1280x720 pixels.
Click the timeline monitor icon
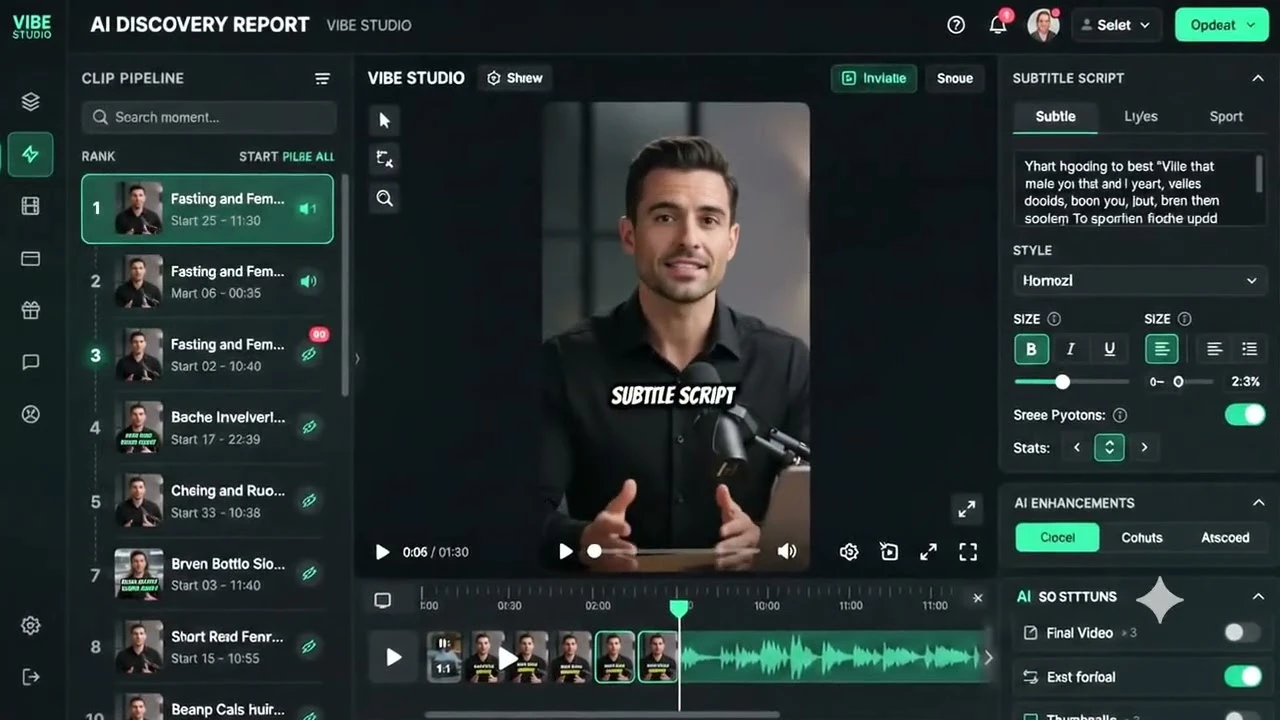(x=382, y=600)
